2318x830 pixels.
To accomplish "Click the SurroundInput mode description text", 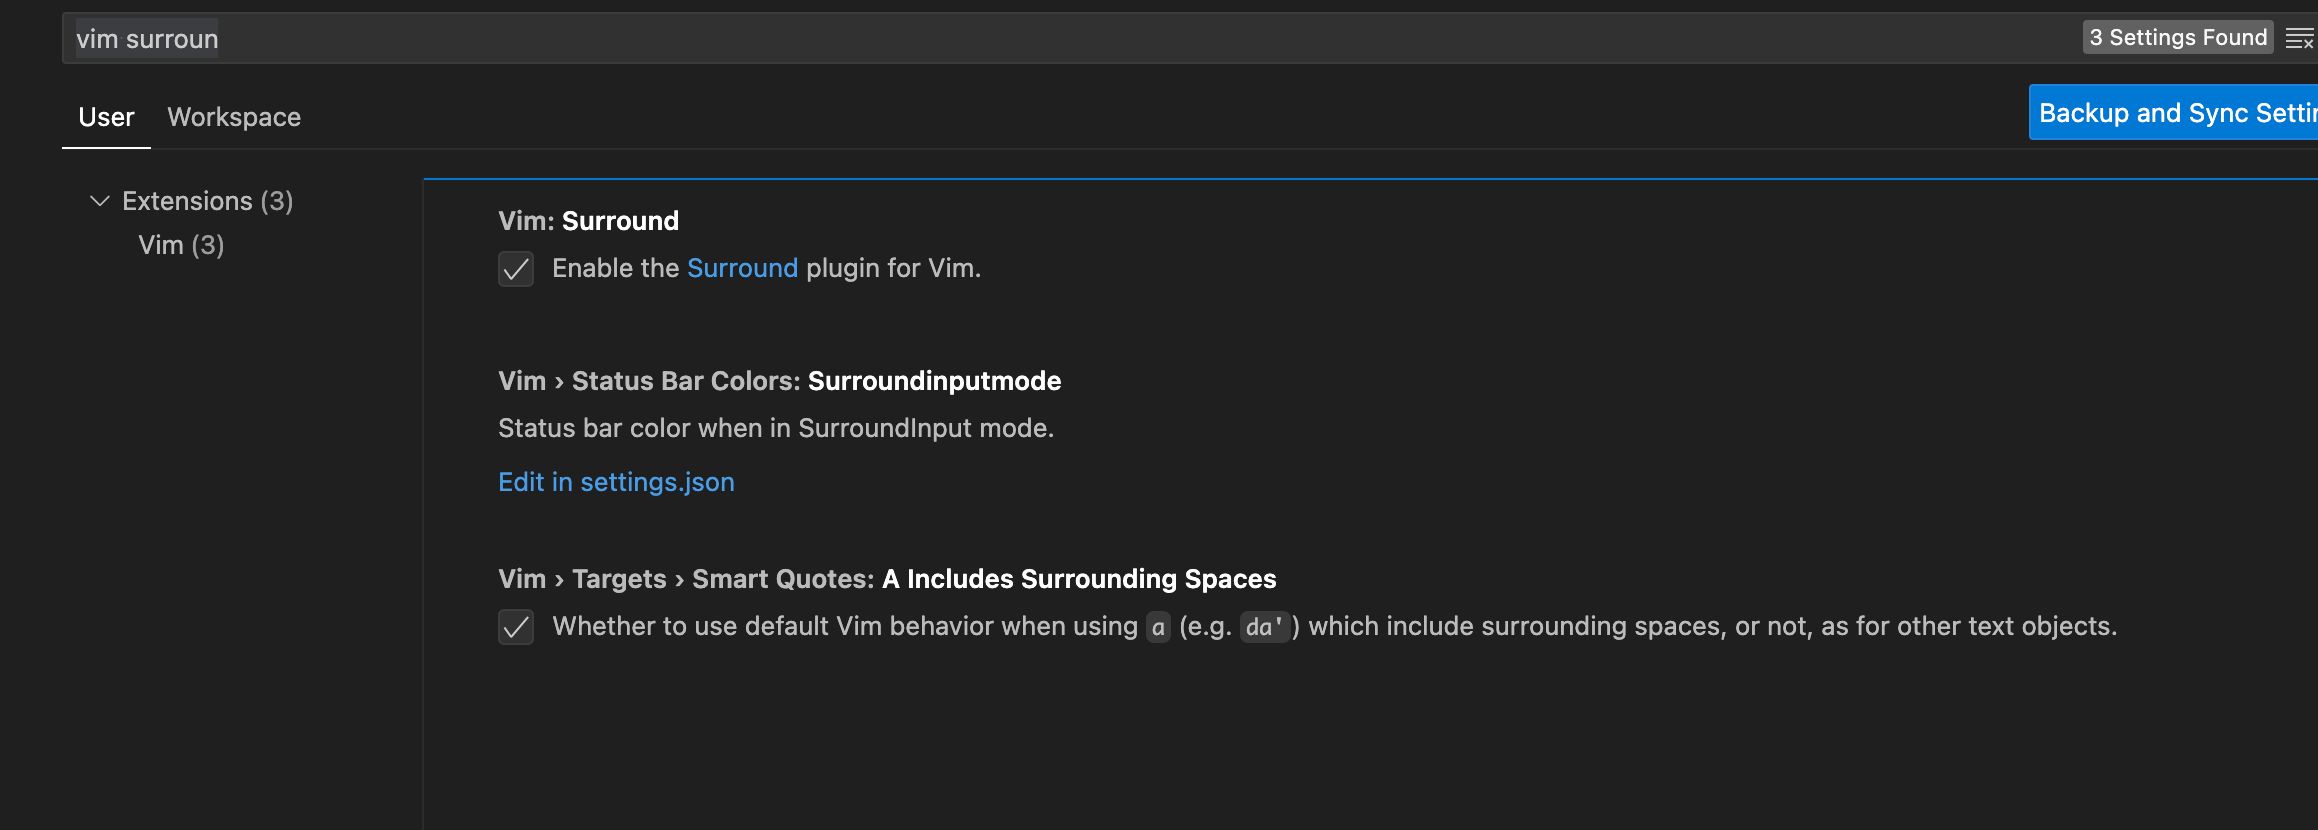I will coord(775,428).
